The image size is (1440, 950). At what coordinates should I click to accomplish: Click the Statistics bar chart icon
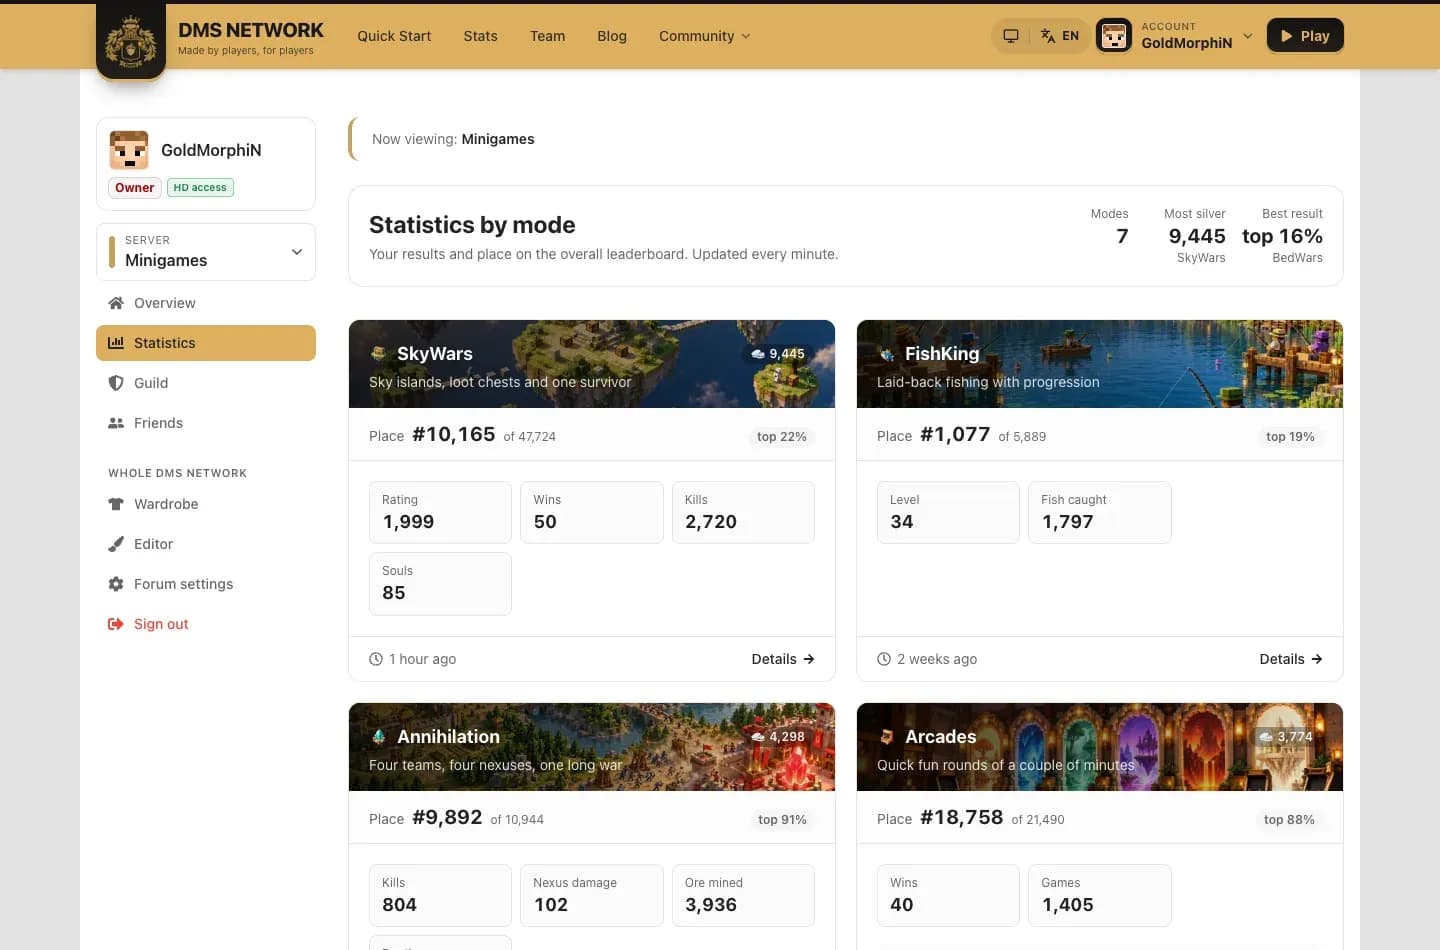point(116,343)
